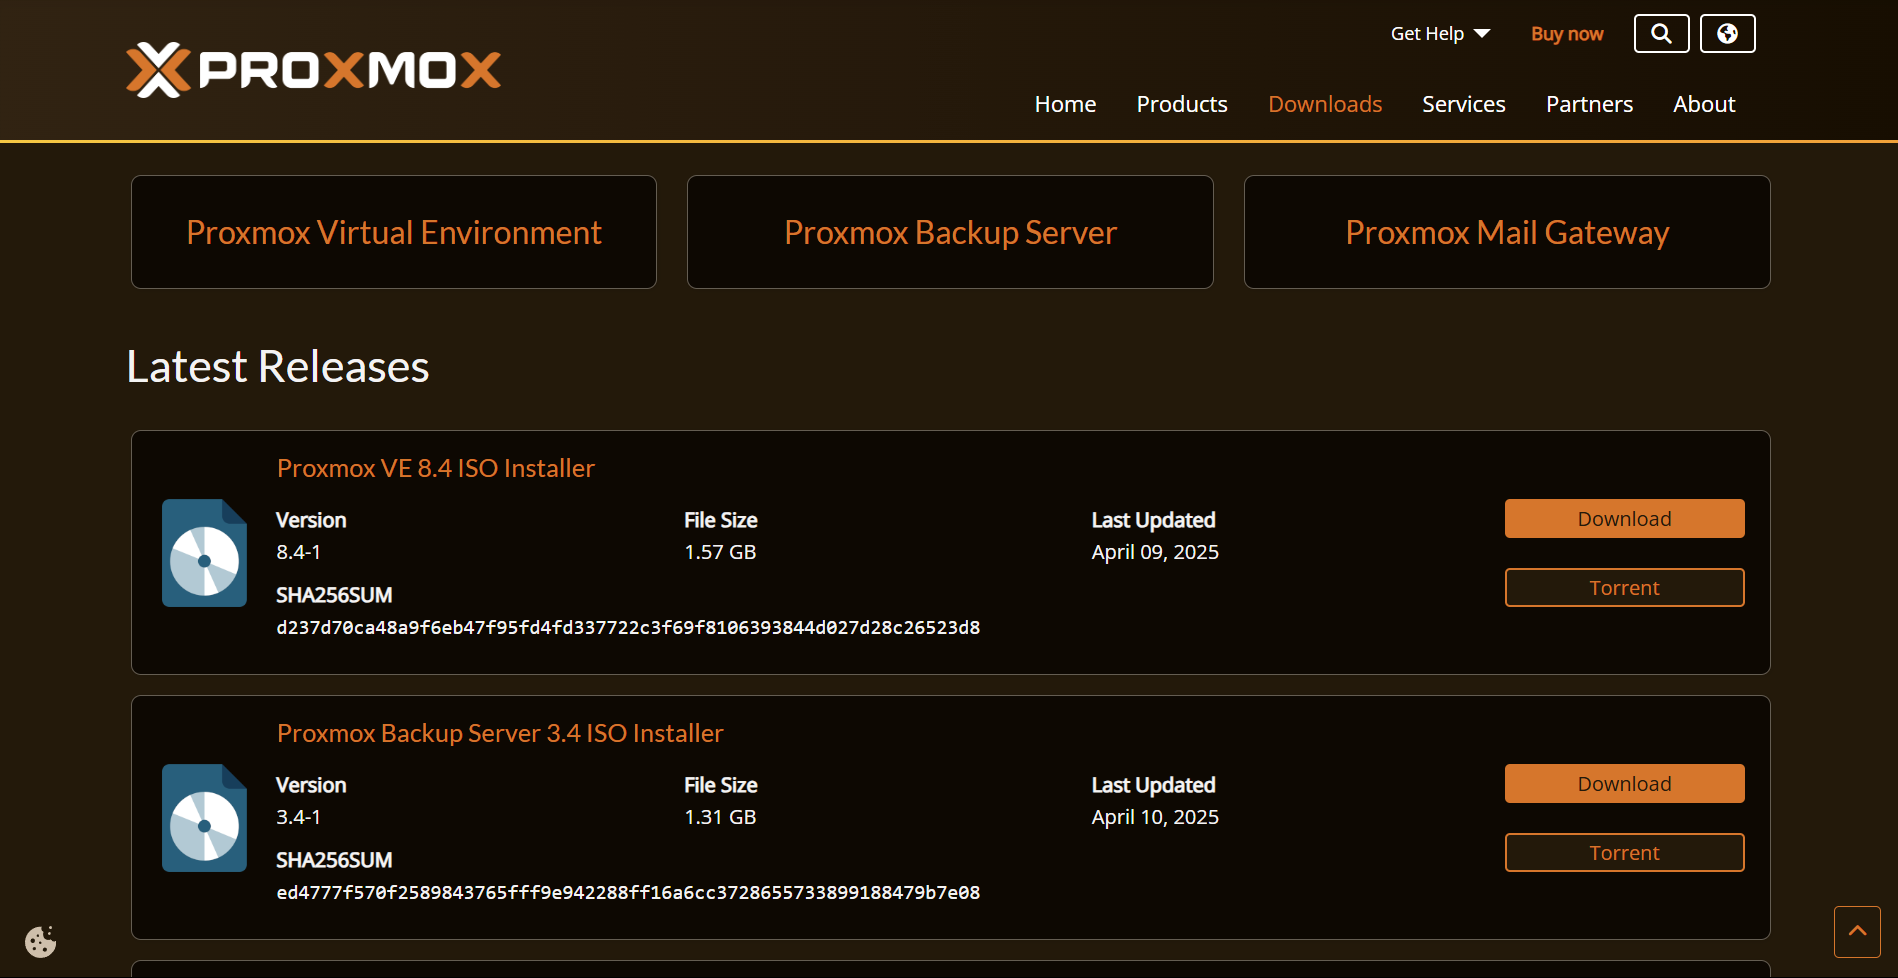This screenshot has width=1898, height=978.
Task: Open the language globe icon
Action: (x=1727, y=34)
